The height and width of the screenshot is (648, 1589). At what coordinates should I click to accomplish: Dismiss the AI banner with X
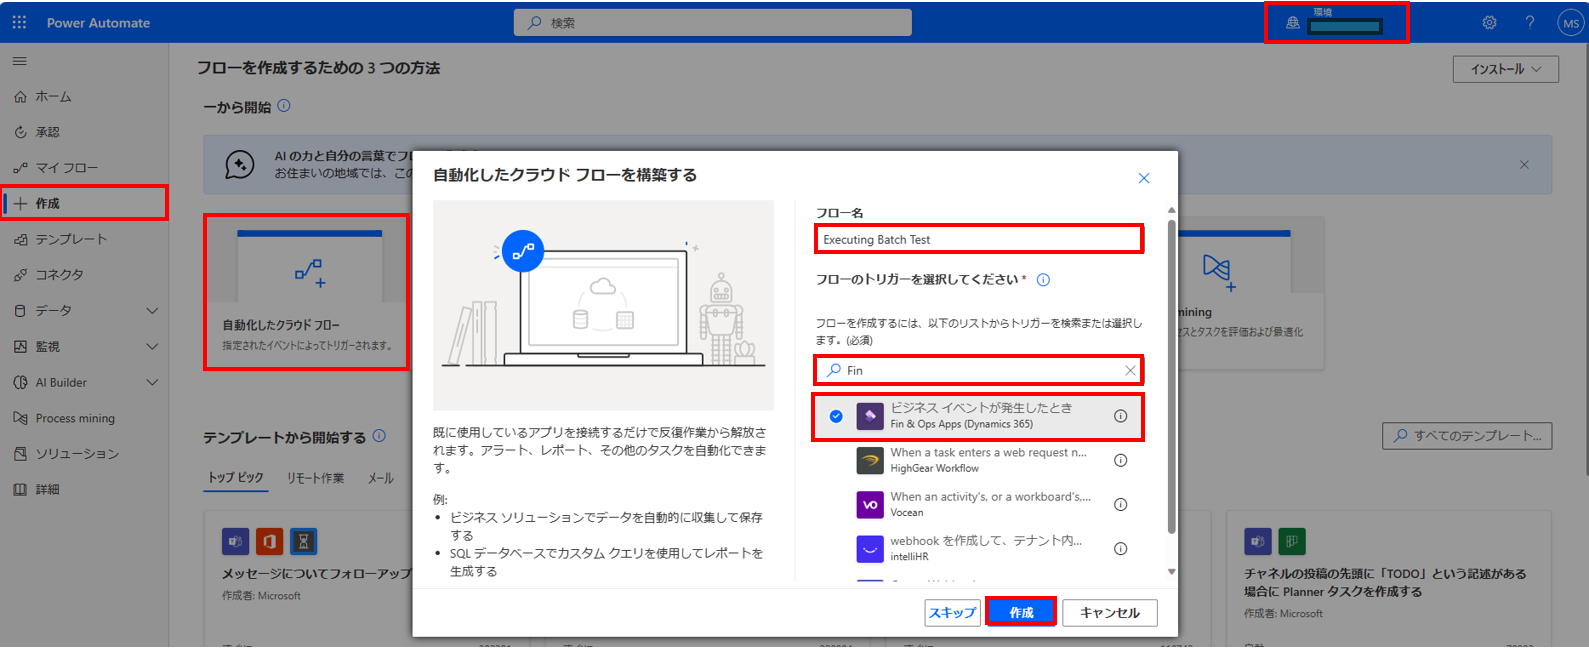[1524, 165]
